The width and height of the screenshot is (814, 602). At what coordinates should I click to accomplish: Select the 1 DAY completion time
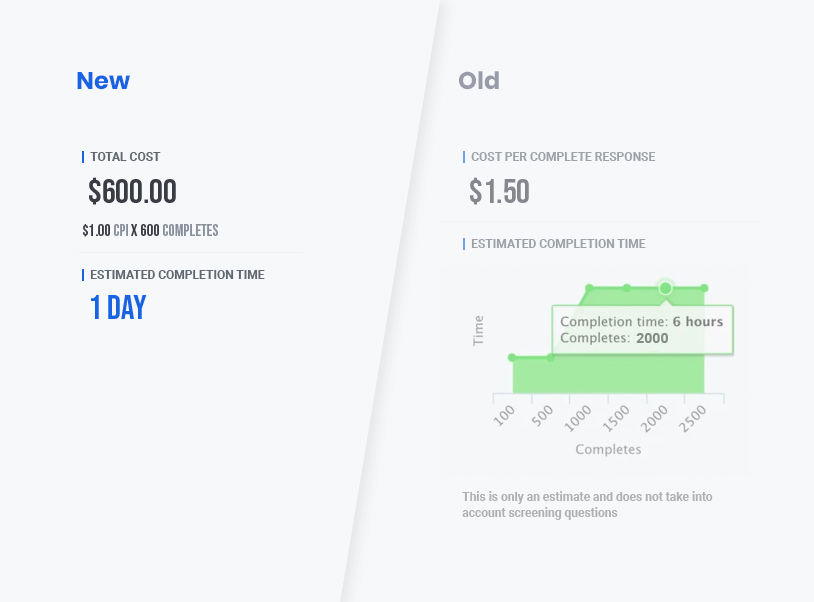[118, 307]
